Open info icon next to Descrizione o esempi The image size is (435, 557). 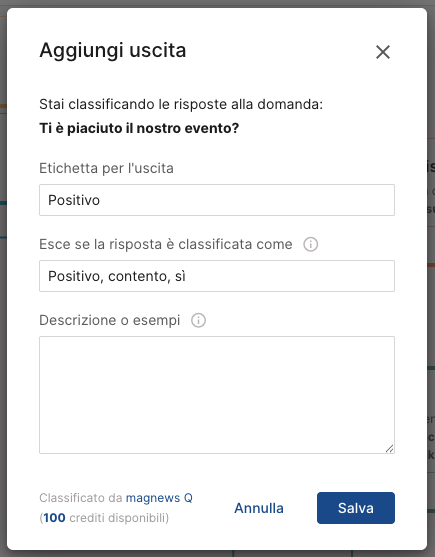[x=198, y=320]
